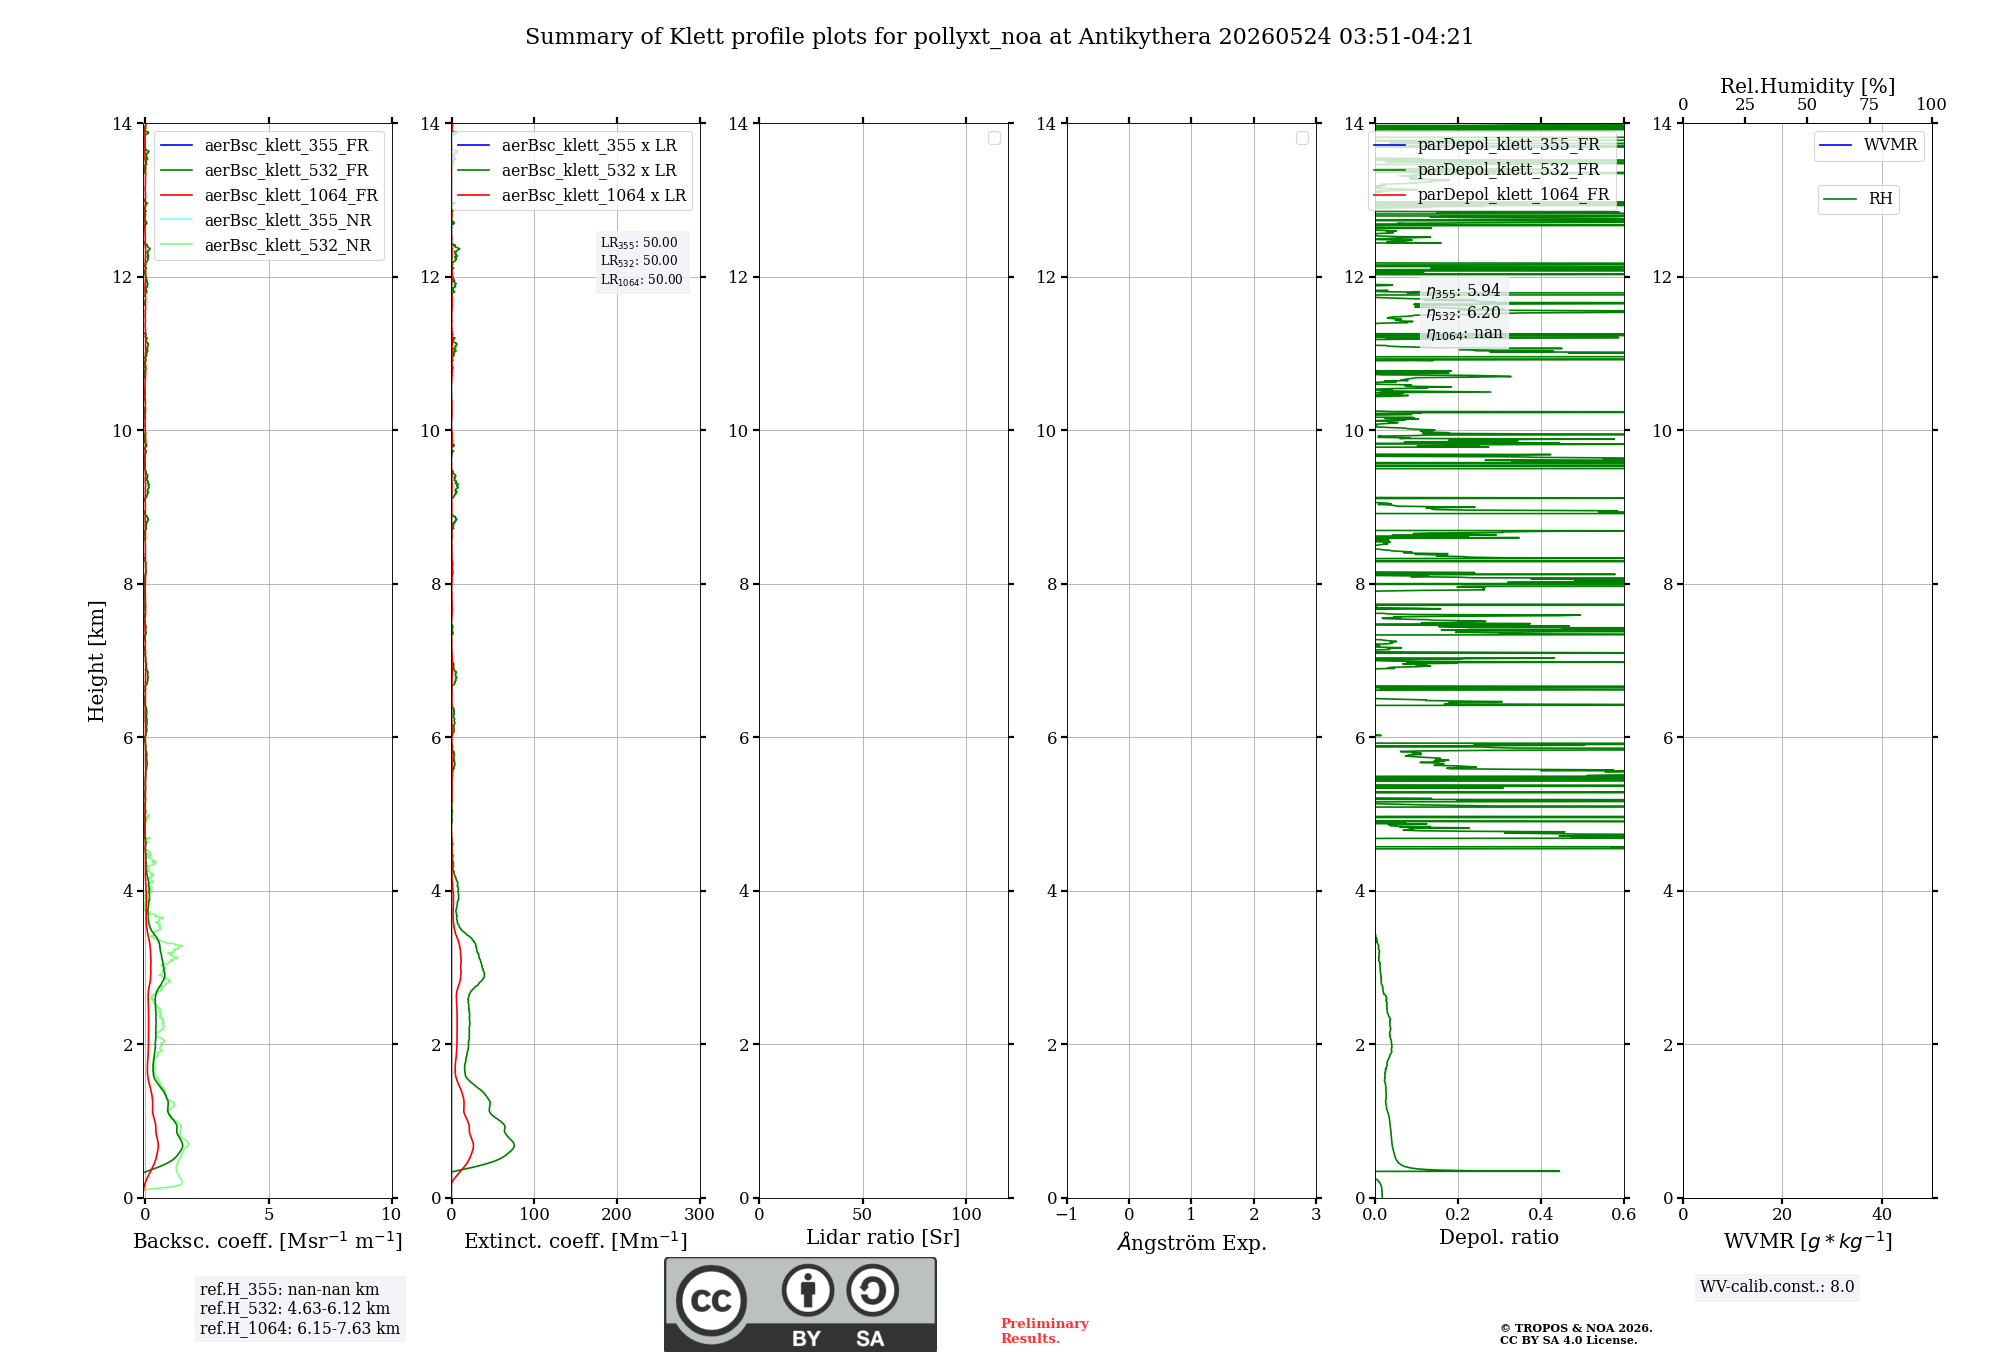Click the η532: 6.20 annotation
The width and height of the screenshot is (2000, 1360).
pos(1463,313)
